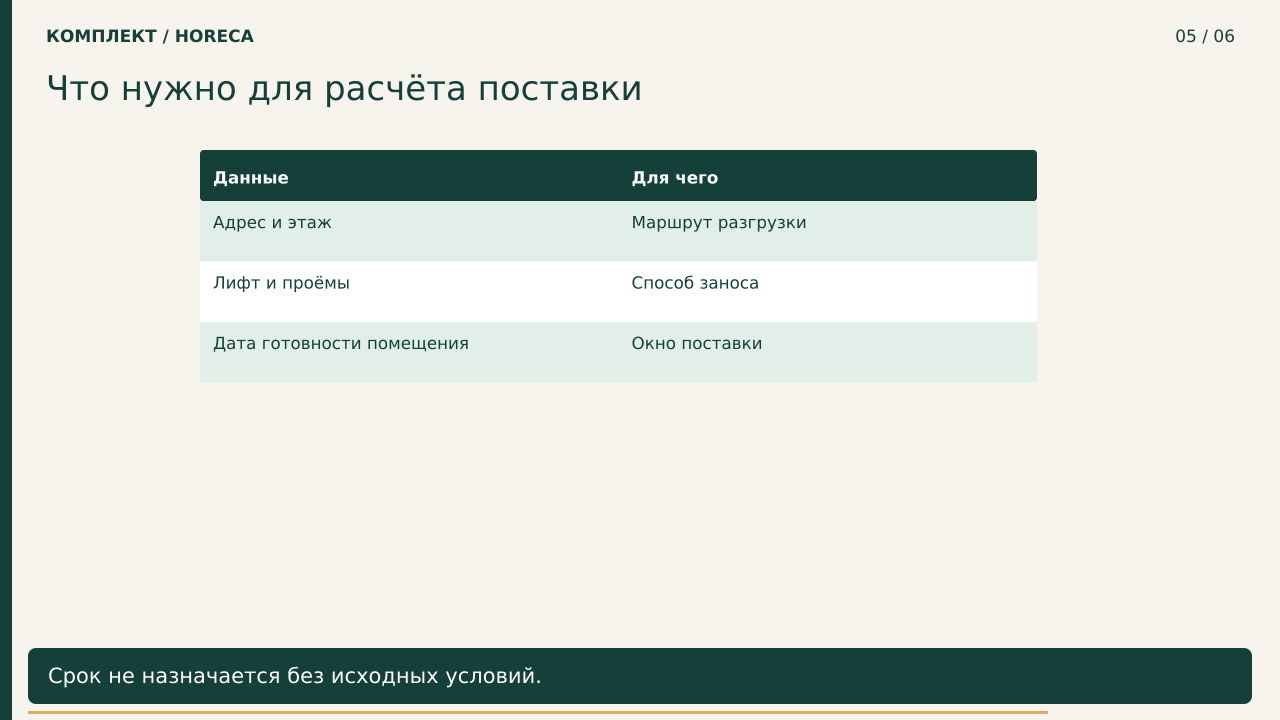
Task: Select the "Для чего" column header
Action: coord(828,176)
